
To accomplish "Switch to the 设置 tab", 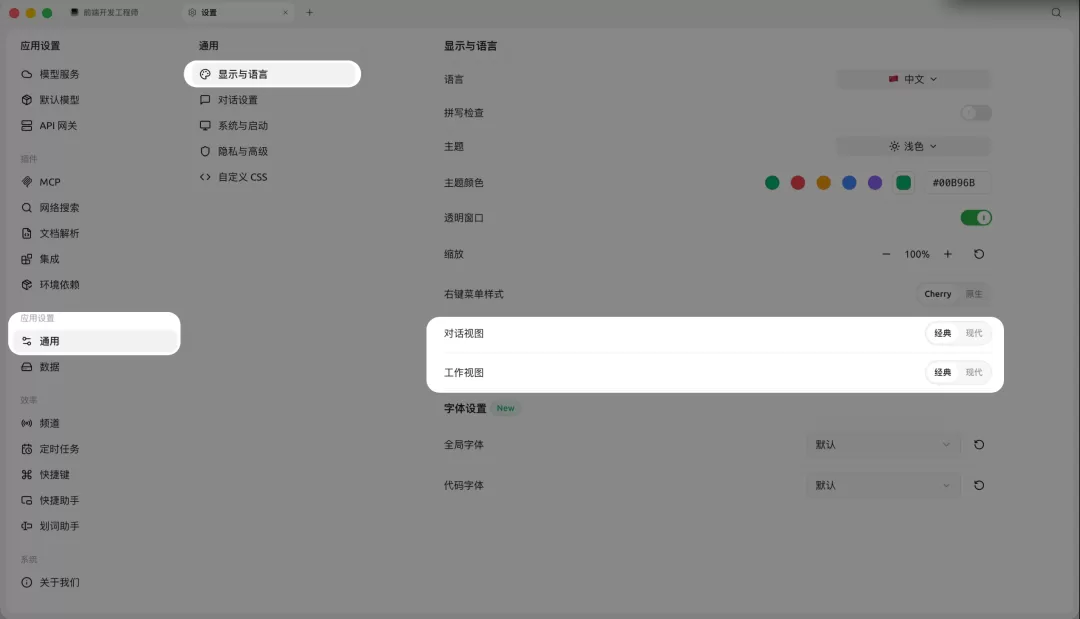I will [x=238, y=12].
